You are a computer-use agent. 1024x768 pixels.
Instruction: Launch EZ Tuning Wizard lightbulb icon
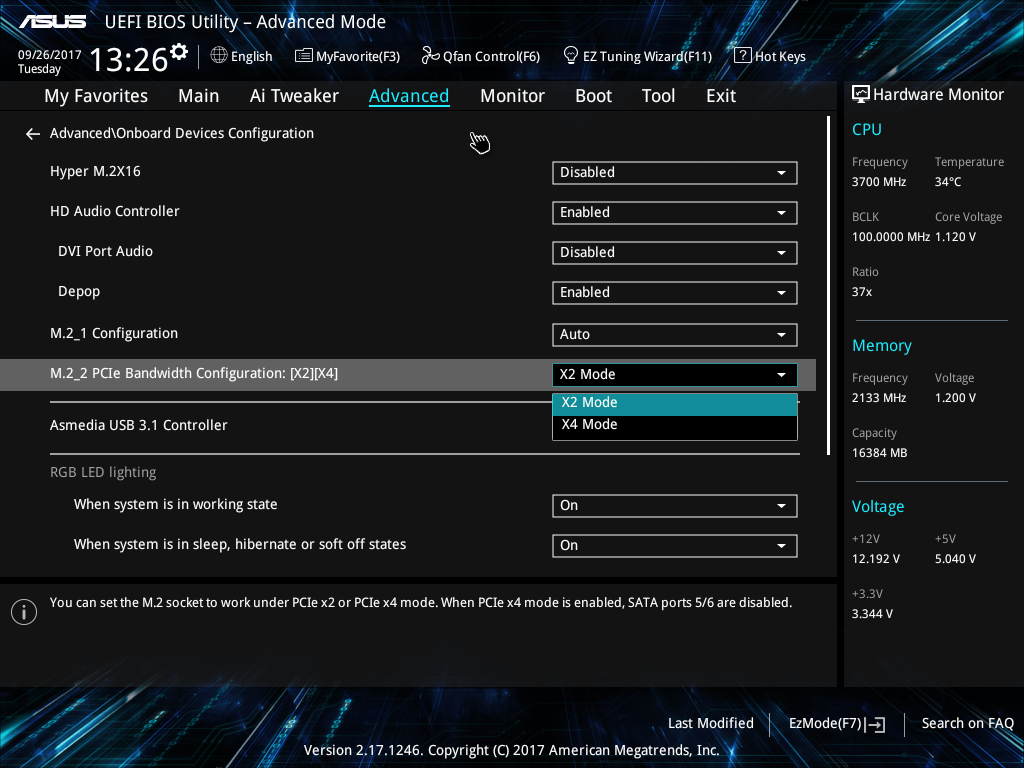click(x=571, y=56)
